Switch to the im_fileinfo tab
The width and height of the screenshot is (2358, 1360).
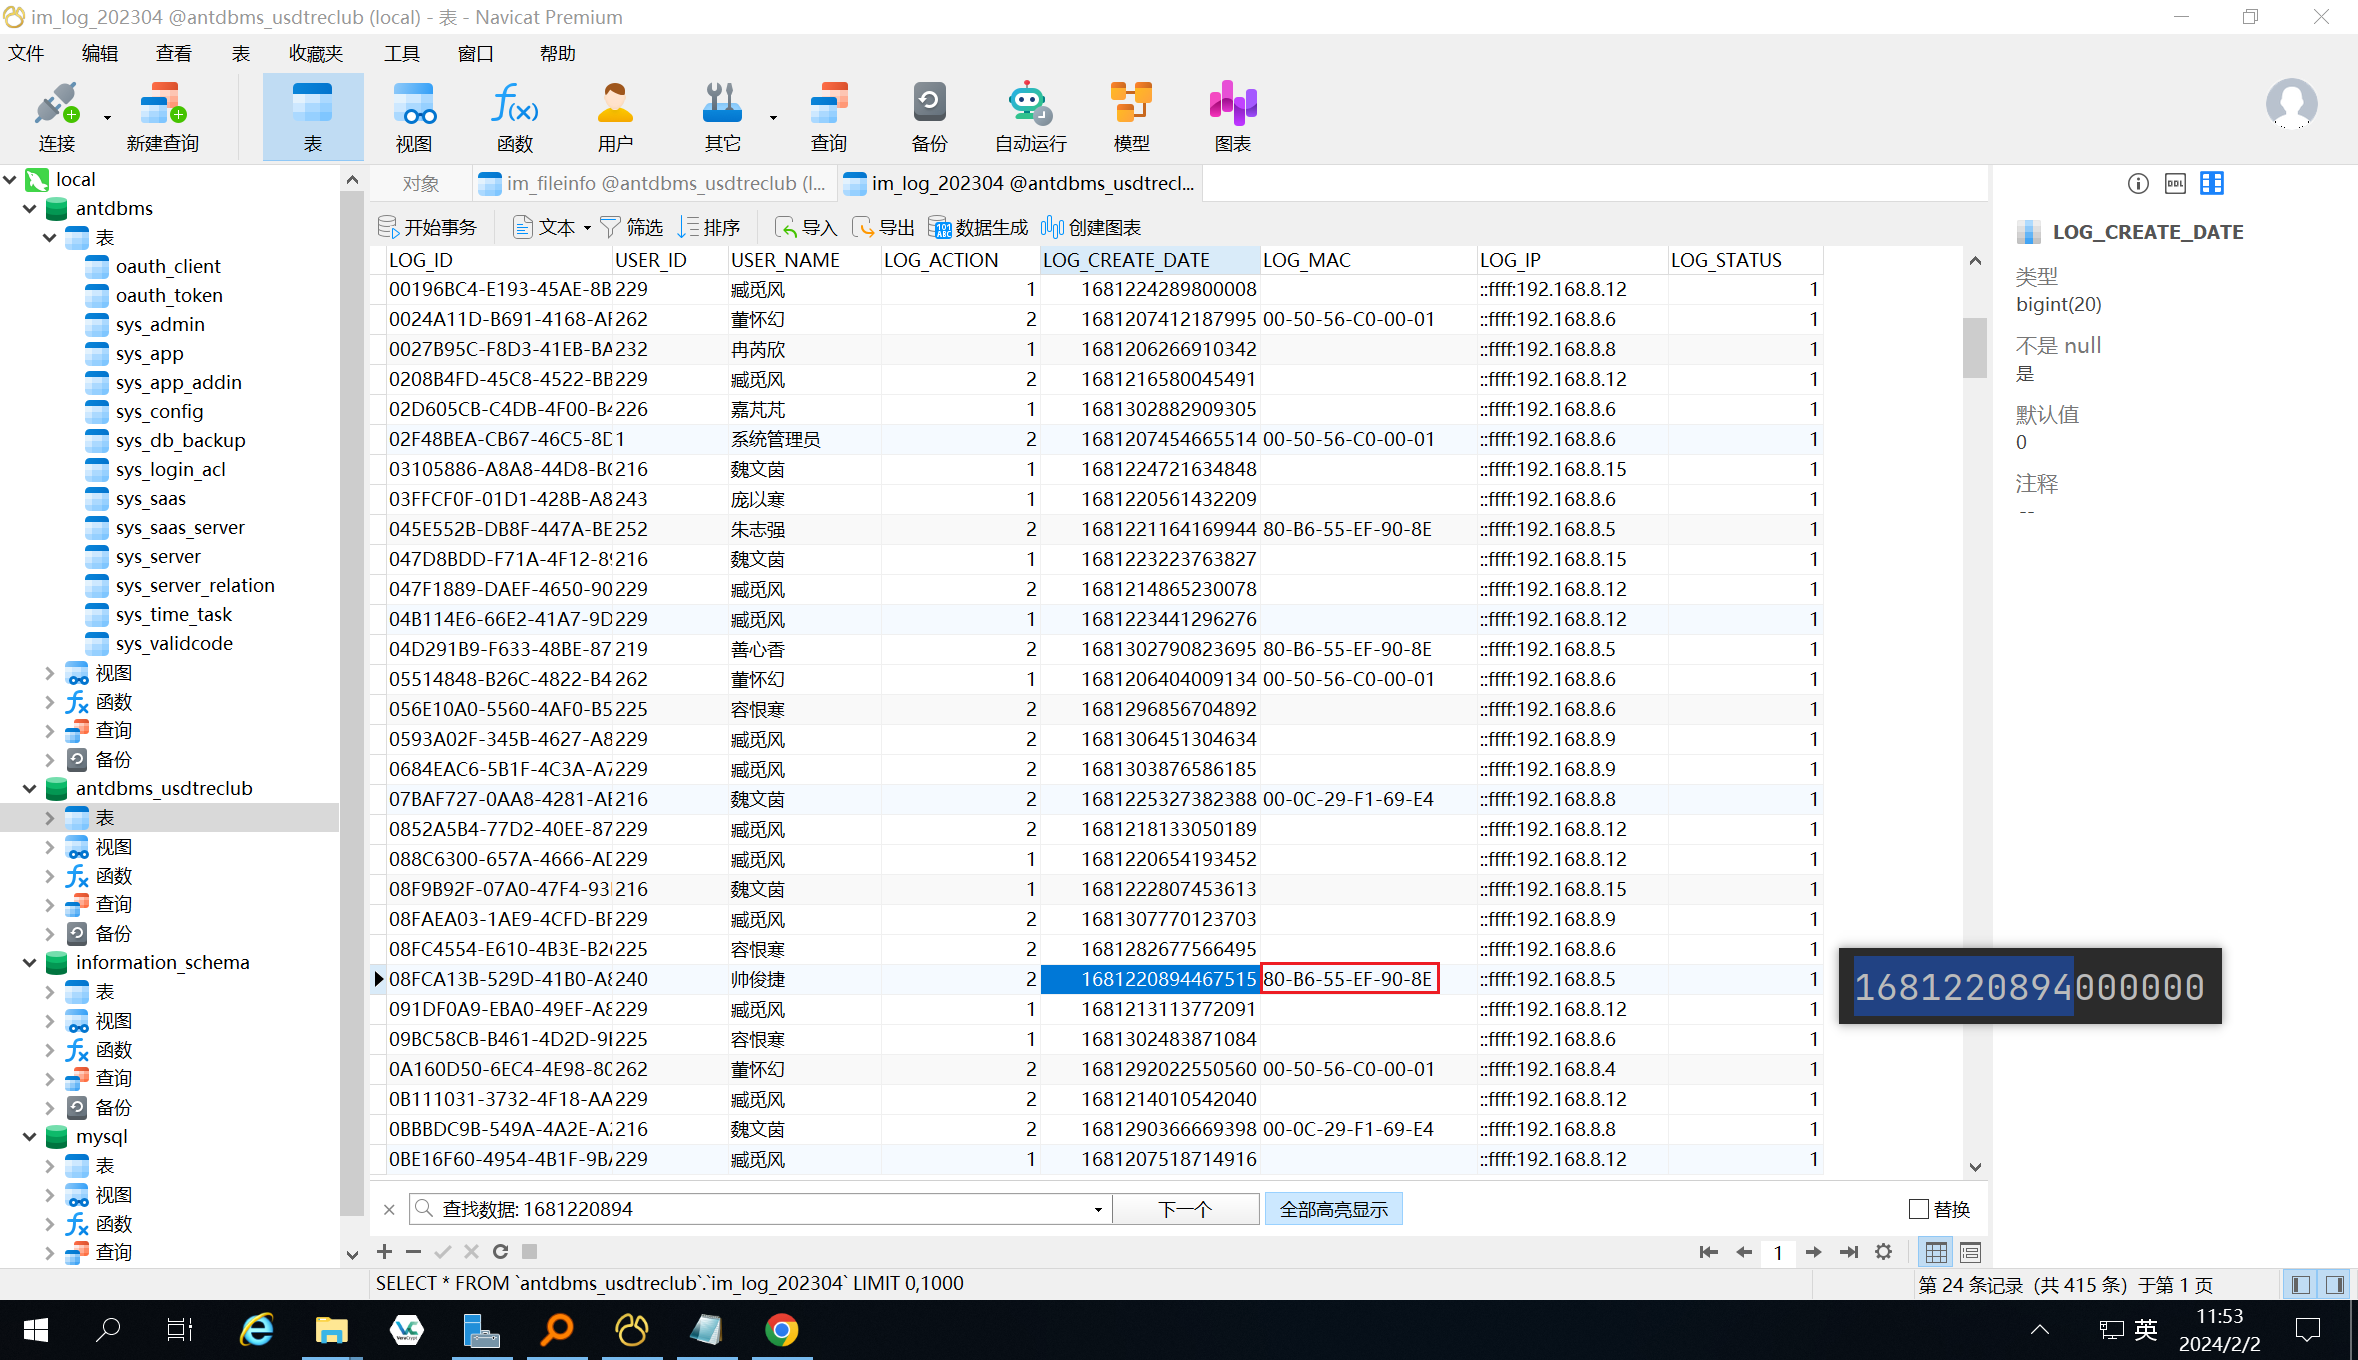(653, 183)
